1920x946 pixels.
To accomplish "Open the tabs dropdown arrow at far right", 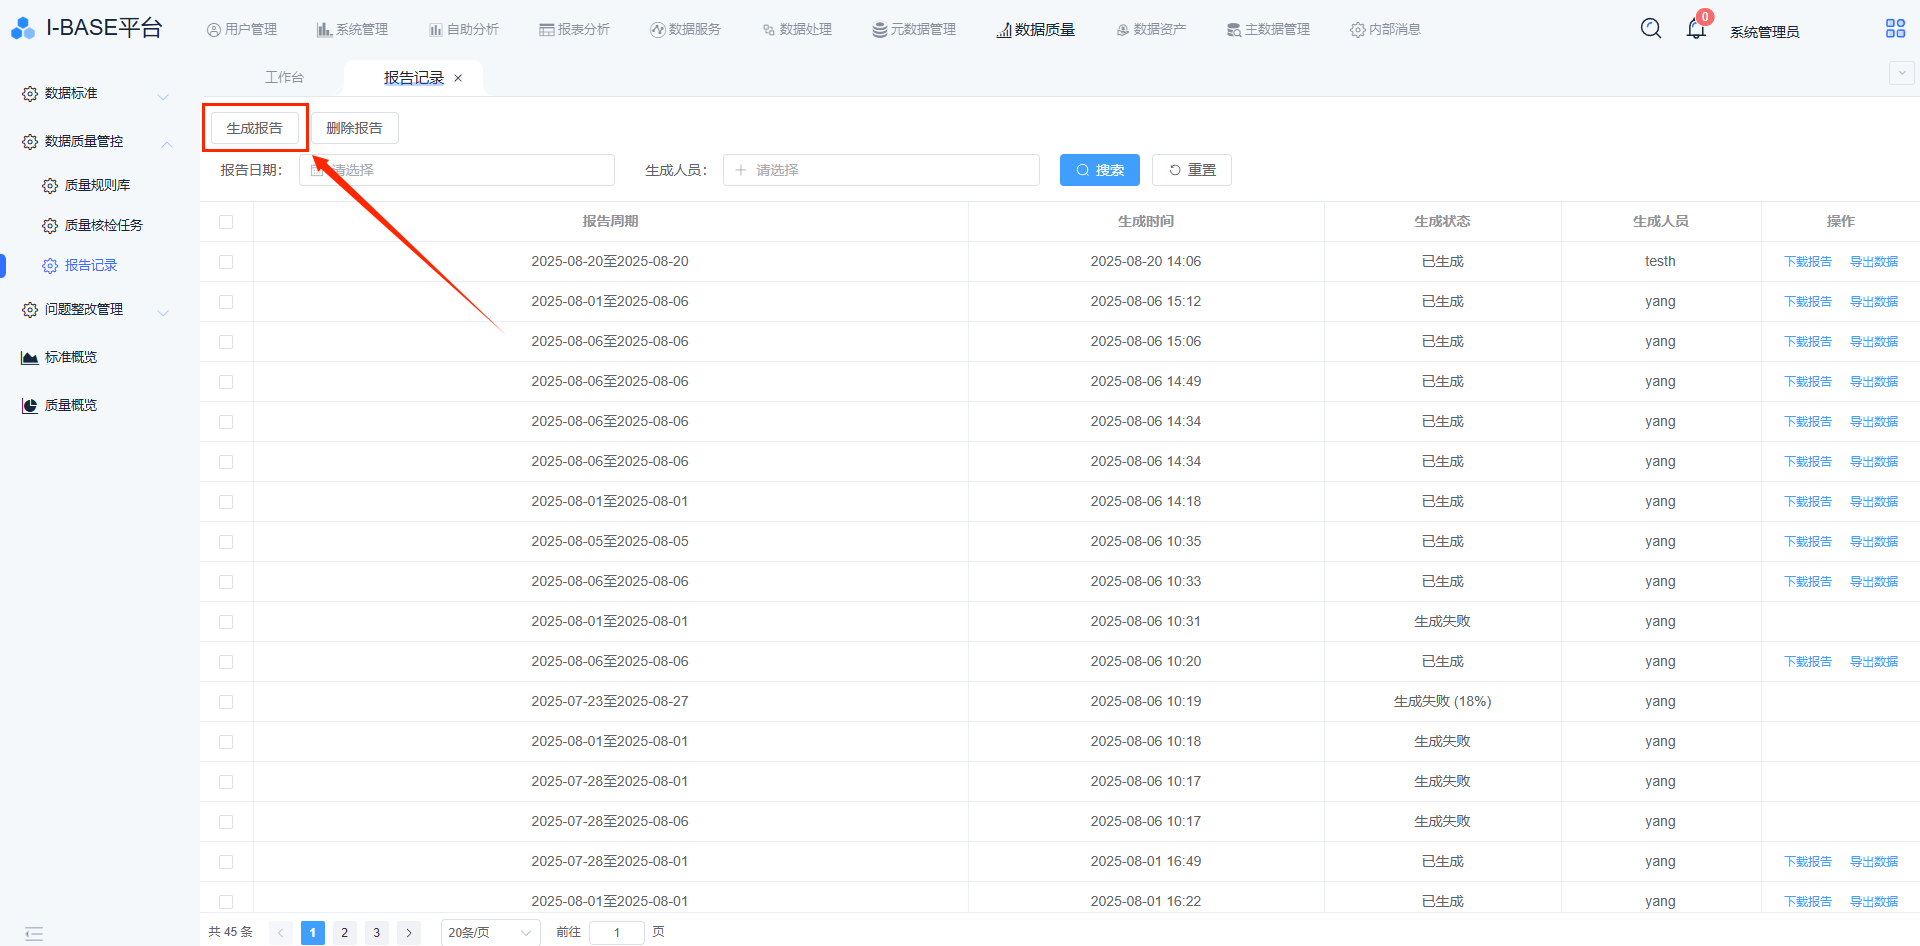I will 1901,73.
